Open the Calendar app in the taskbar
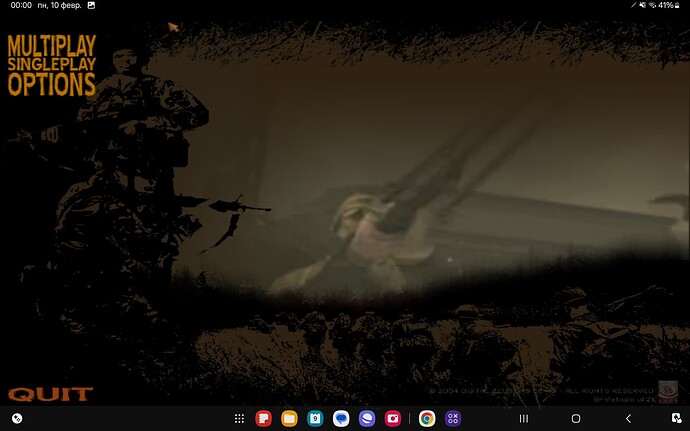 [316, 418]
